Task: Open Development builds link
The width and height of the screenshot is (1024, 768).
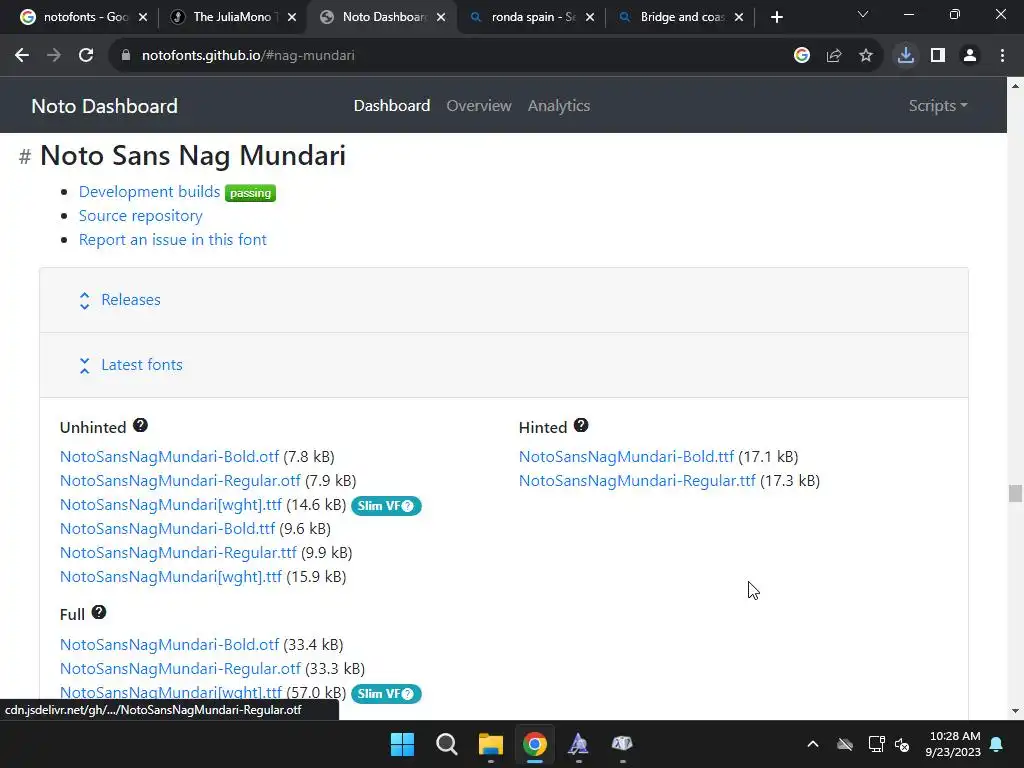Action: 150,191
